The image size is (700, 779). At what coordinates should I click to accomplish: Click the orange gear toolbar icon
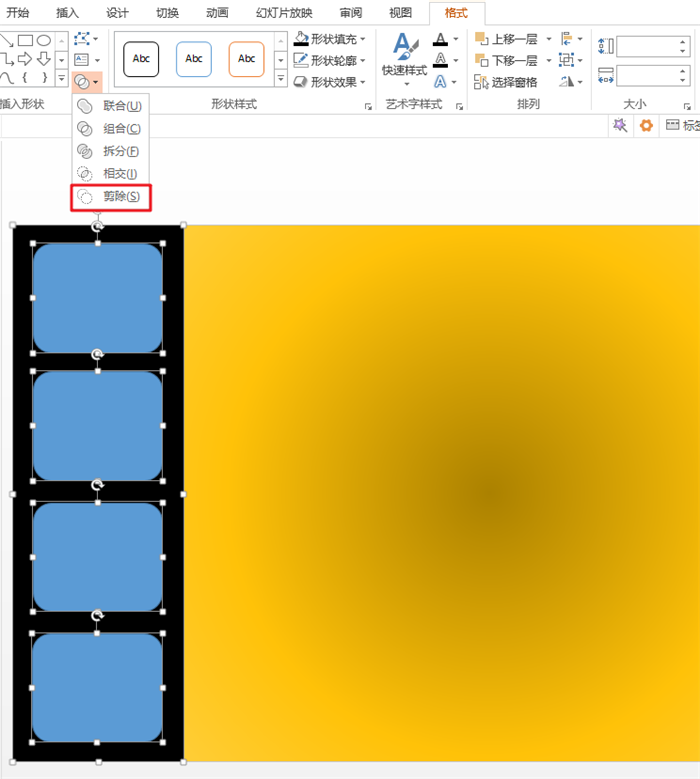(x=646, y=125)
